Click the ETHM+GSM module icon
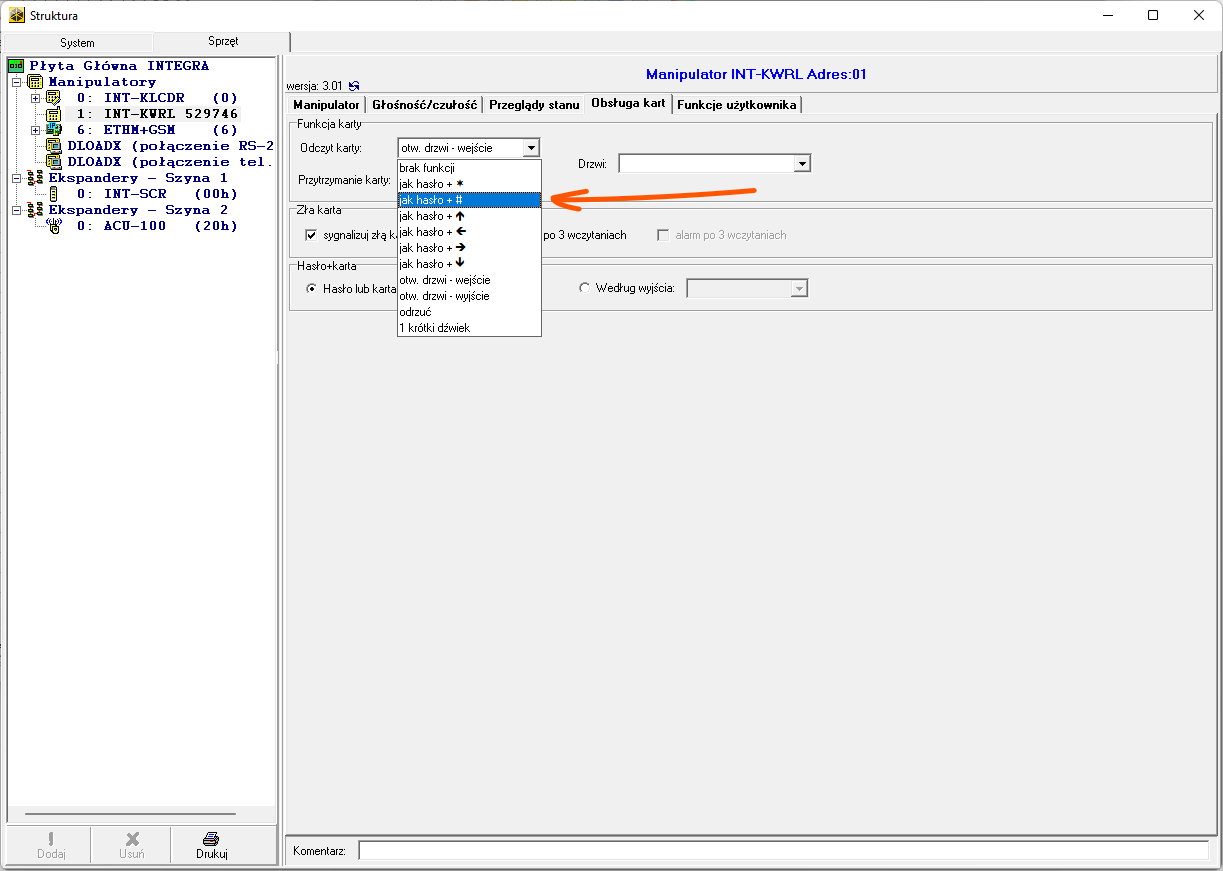This screenshot has width=1223, height=871. coord(54,130)
